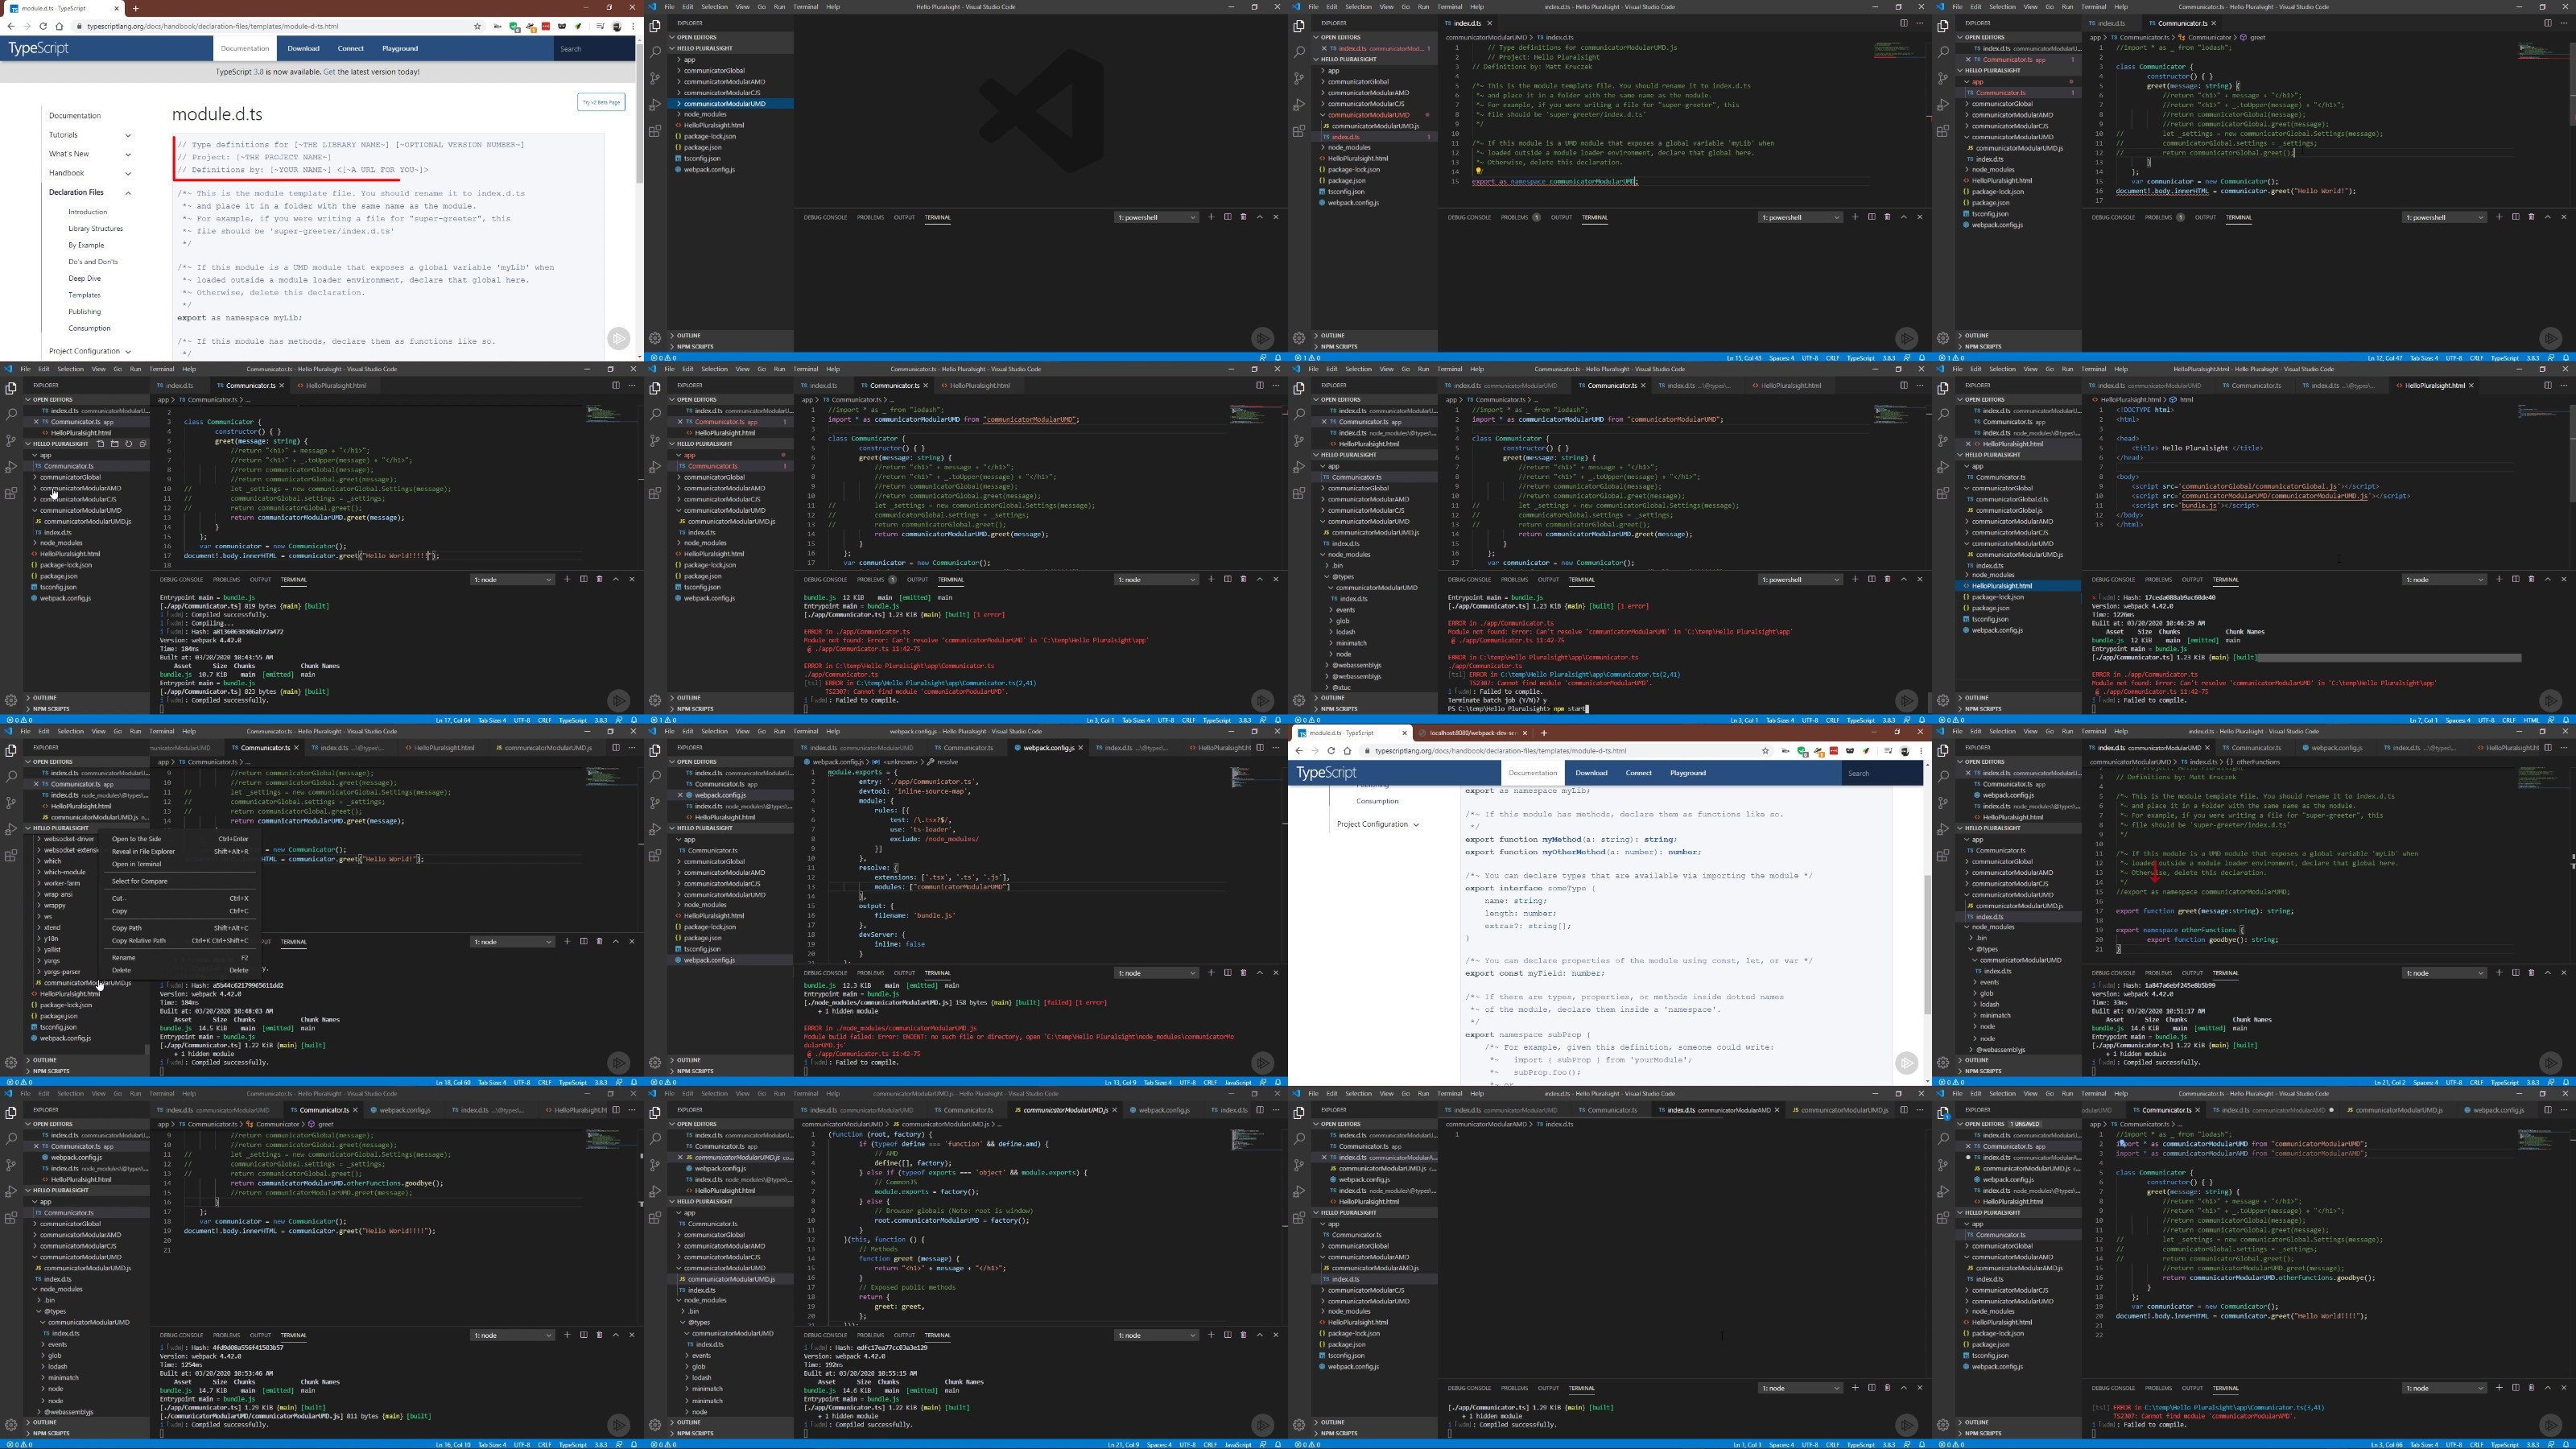Open '1: node' terminal dropdown in the webpack.config.js window

click(1156, 972)
